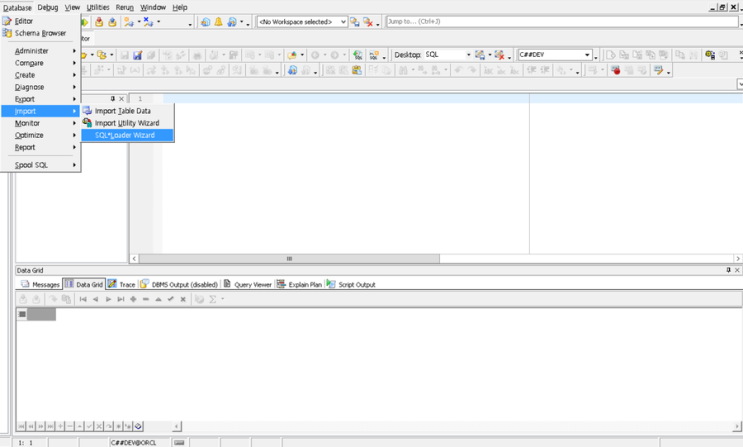743x447 pixels.
Task: Click the clipboard paste icon in second toolbar row
Action: point(357,71)
